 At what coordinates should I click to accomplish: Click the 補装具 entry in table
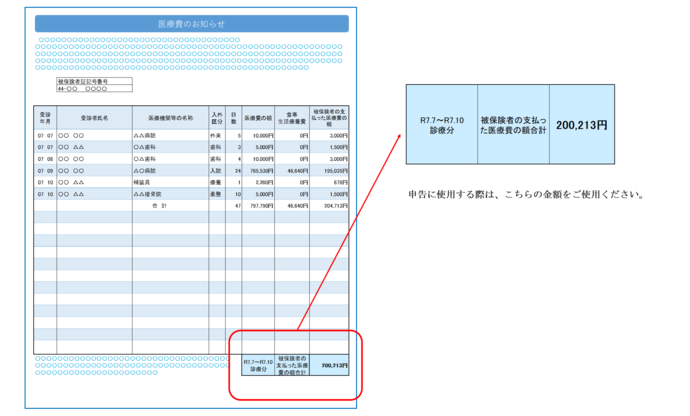[144, 183]
